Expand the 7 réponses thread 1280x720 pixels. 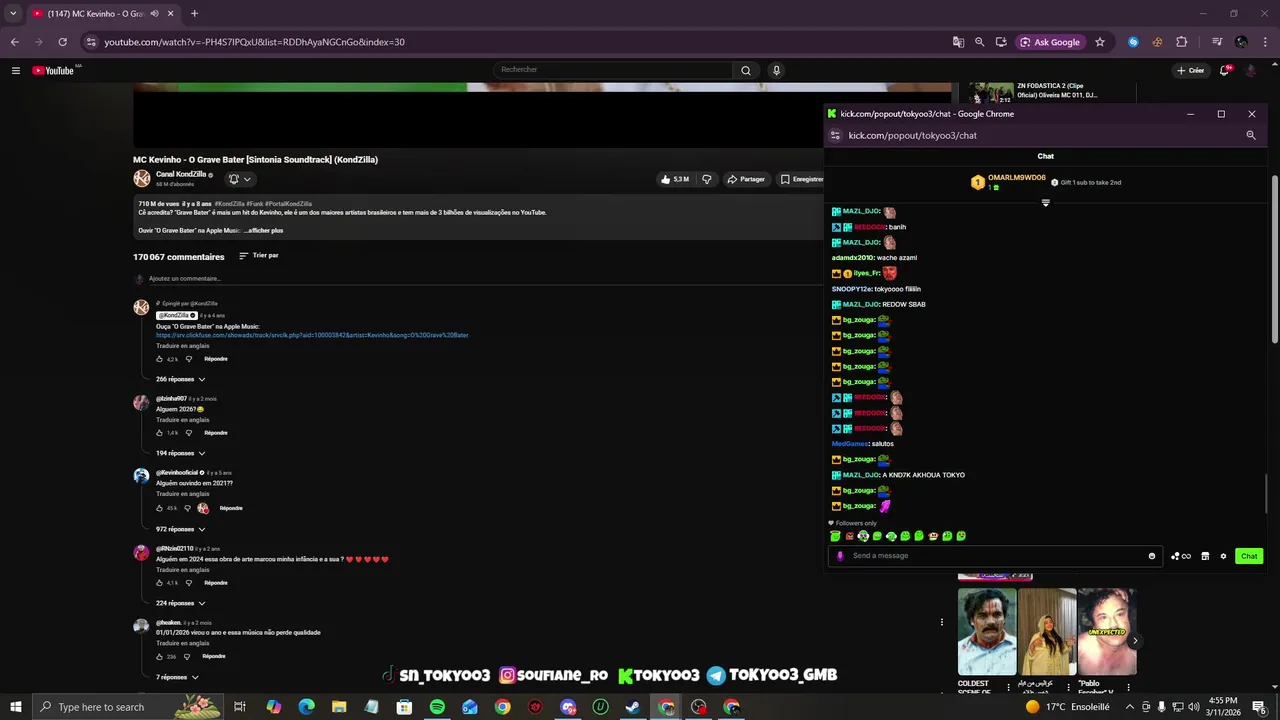click(x=177, y=677)
